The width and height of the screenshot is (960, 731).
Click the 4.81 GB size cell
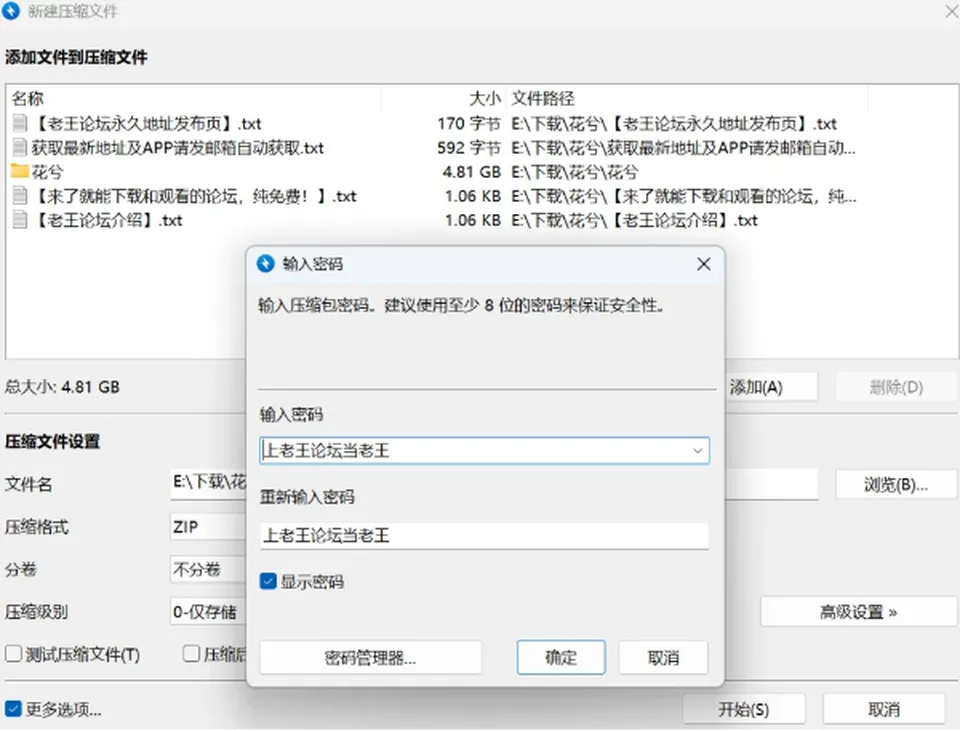472,171
